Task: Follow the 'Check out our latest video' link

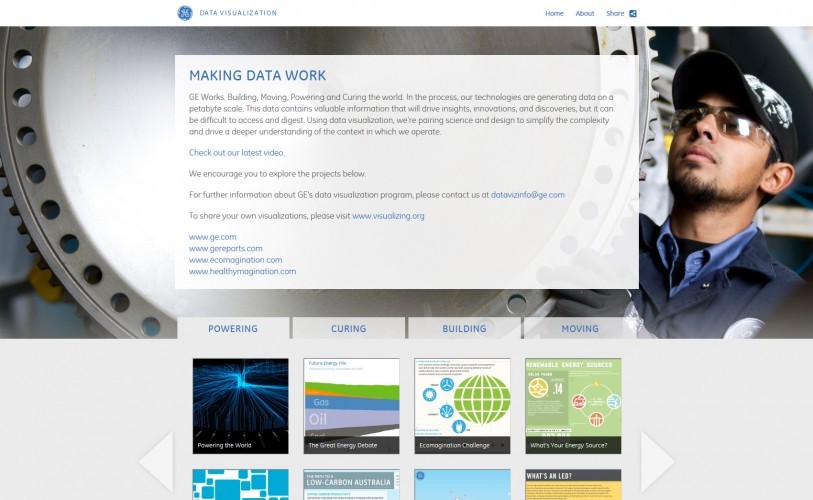Action: (x=236, y=152)
